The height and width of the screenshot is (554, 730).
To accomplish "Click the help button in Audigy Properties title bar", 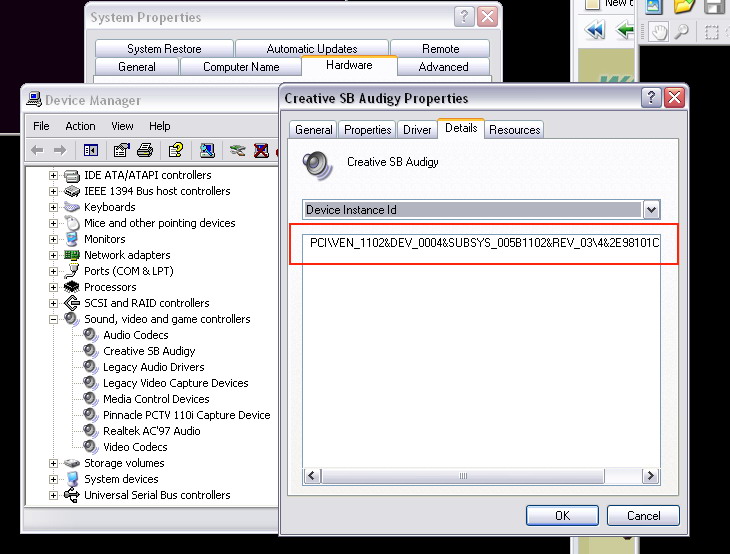I will point(651,98).
